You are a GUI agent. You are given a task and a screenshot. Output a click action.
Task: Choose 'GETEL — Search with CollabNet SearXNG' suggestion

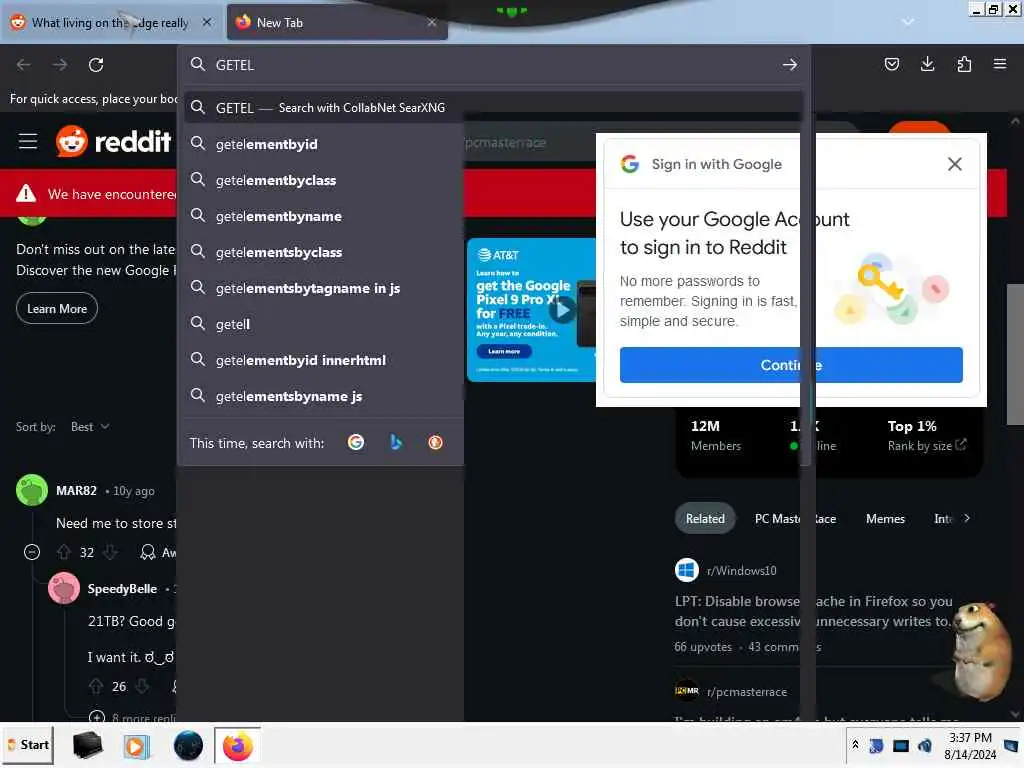tap(492, 108)
